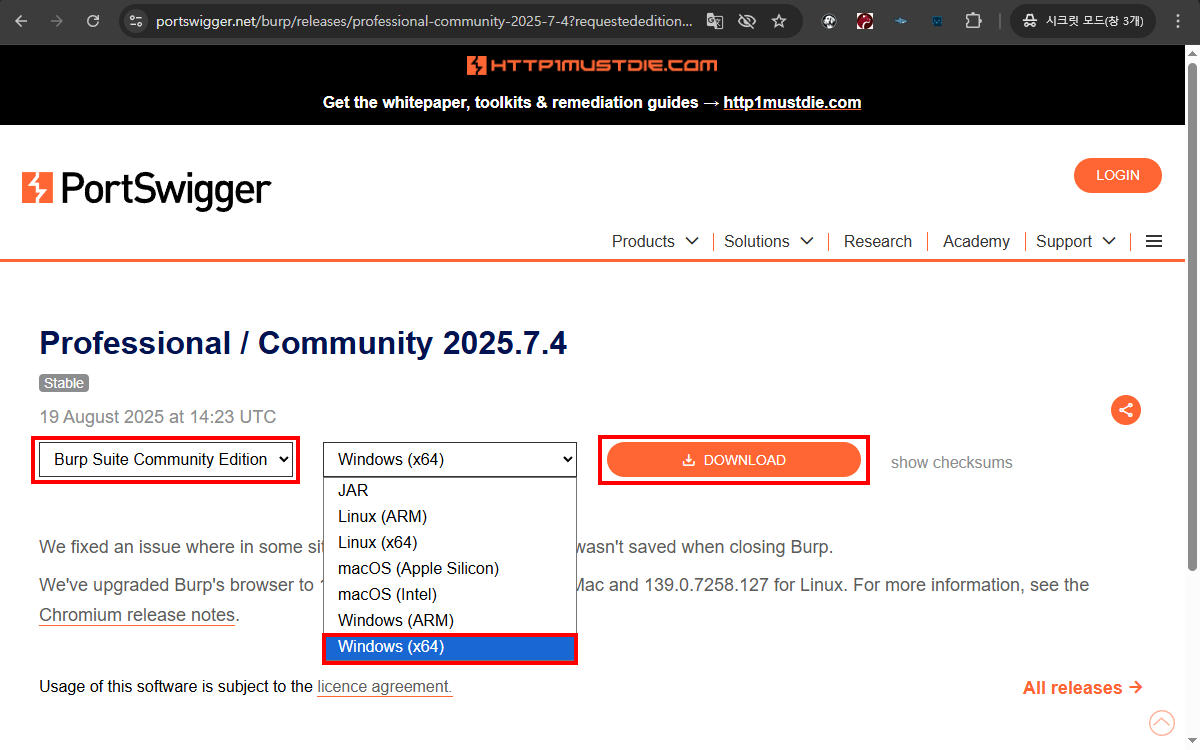Screen dimensions: 1200x750
Task: Click the eye-slash tracking protection icon
Action: [x=747, y=20]
